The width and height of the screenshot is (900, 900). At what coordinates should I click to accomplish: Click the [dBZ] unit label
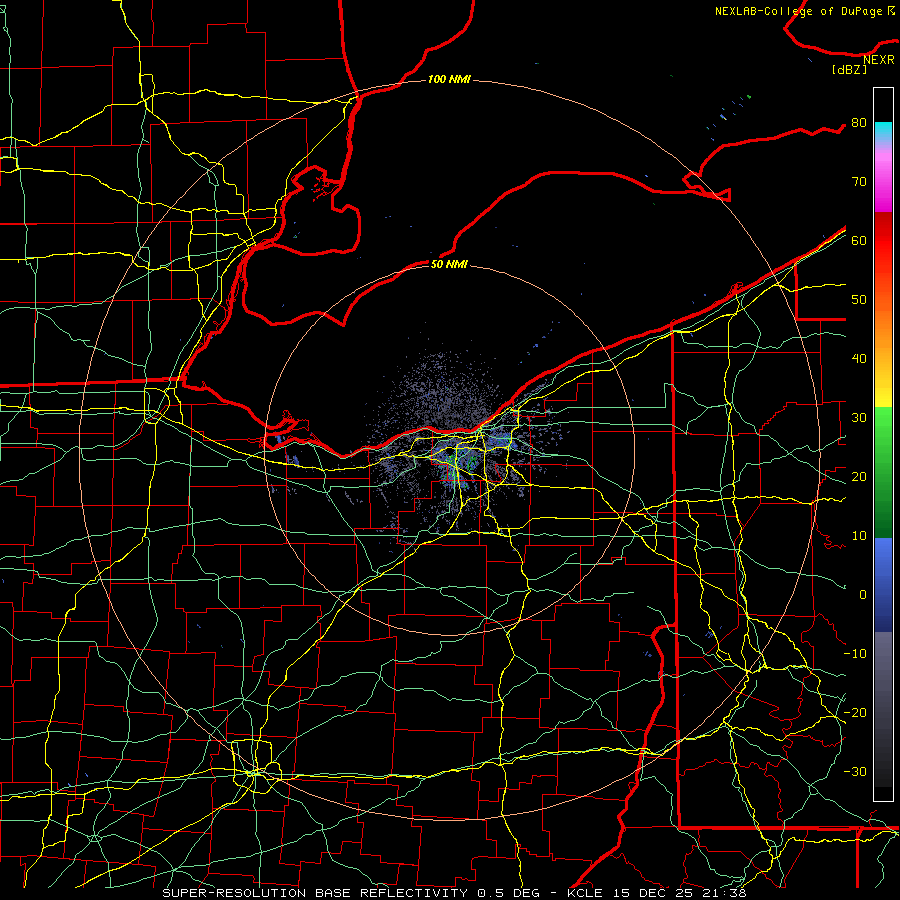pyautogui.click(x=849, y=69)
